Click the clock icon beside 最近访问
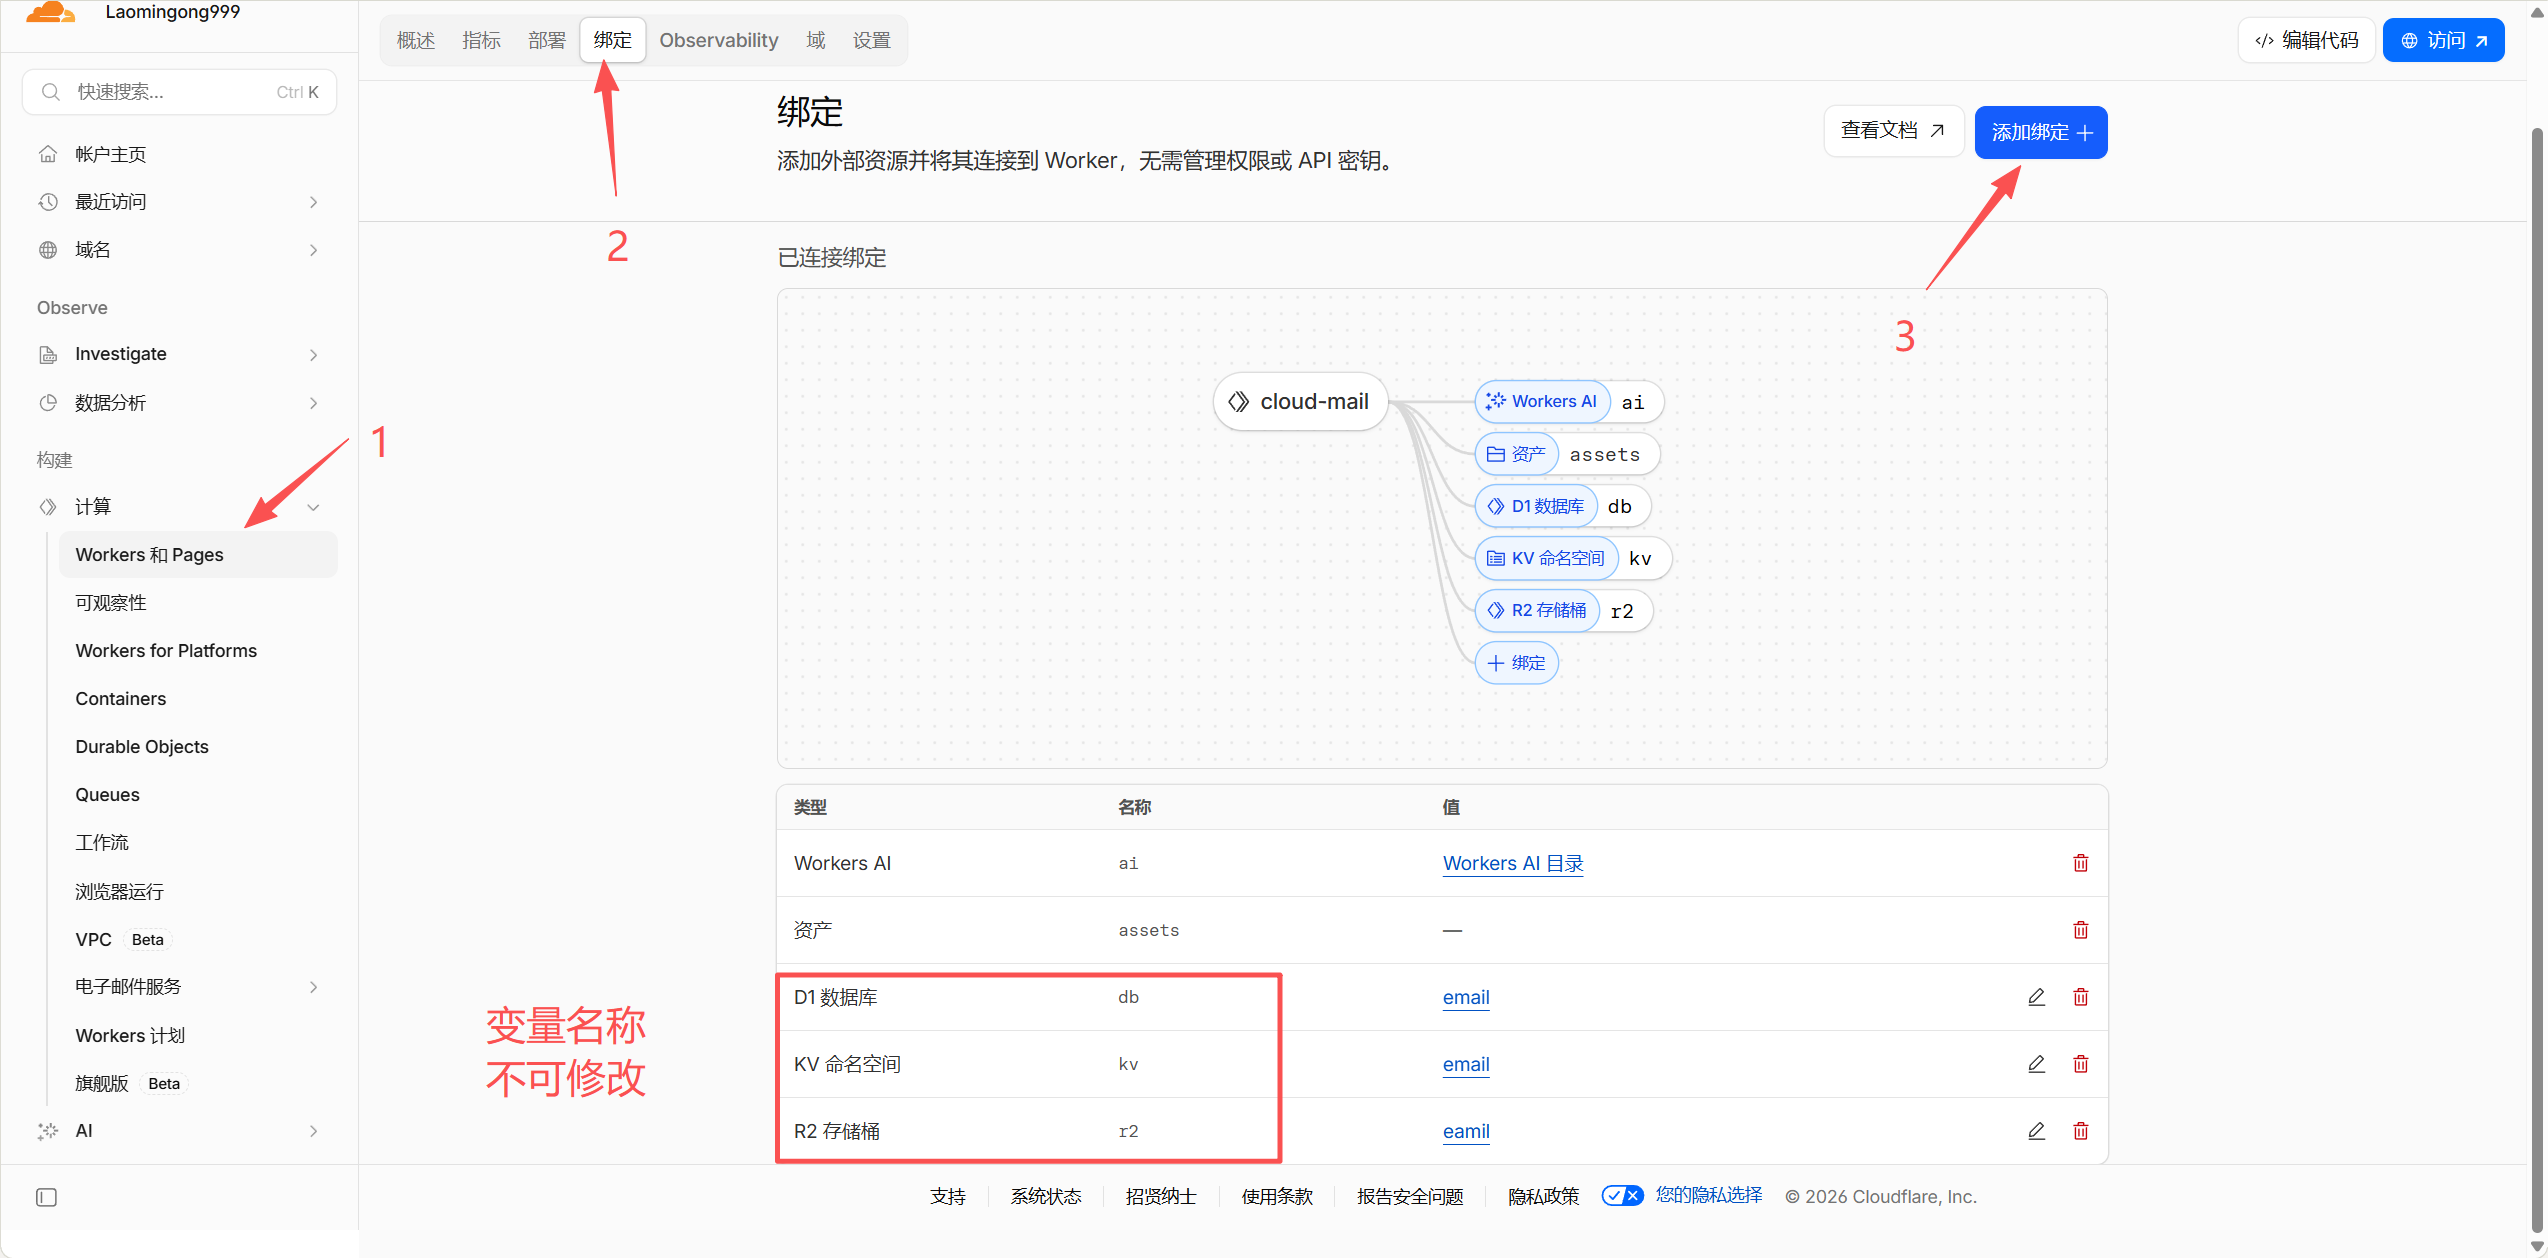Image resolution: width=2548 pixels, height=1258 pixels. point(48,202)
